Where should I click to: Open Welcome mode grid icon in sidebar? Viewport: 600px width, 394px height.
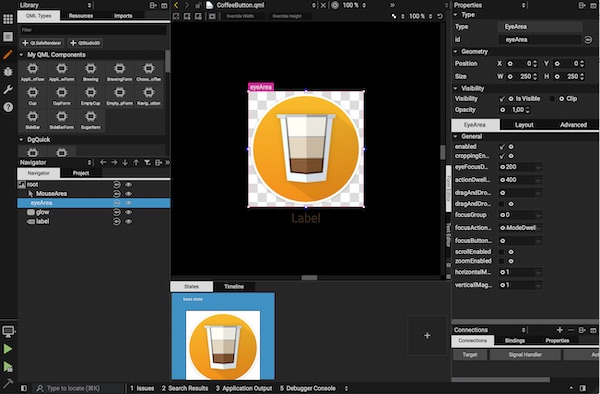click(x=8, y=19)
